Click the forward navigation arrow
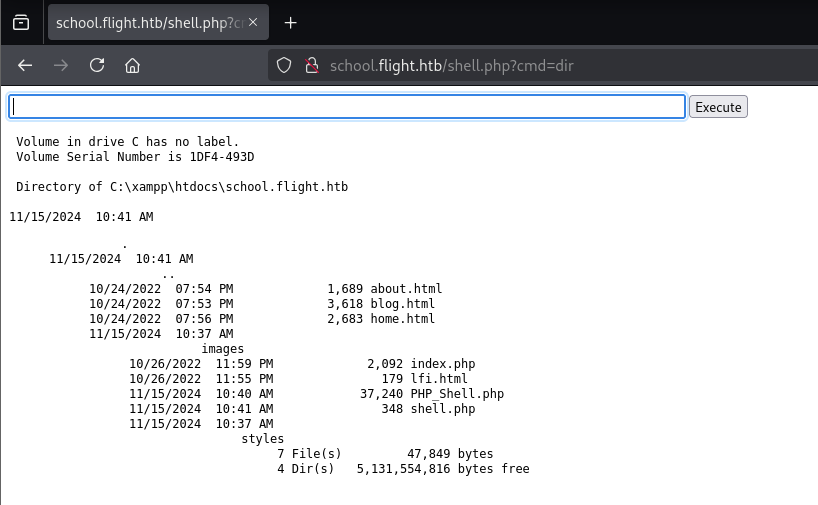The height and width of the screenshot is (505, 818). [61, 65]
